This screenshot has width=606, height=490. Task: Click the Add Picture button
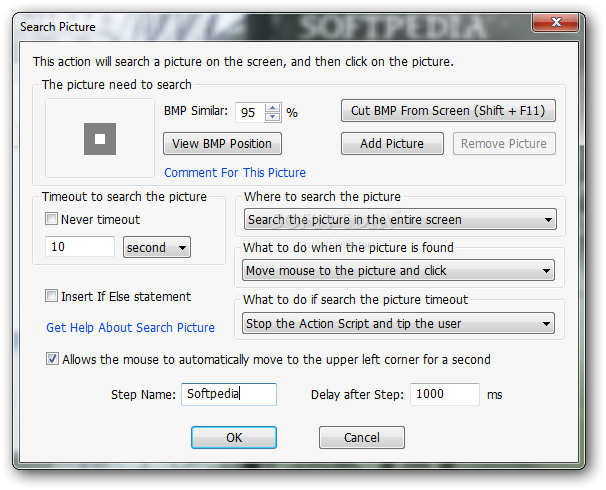click(x=392, y=144)
